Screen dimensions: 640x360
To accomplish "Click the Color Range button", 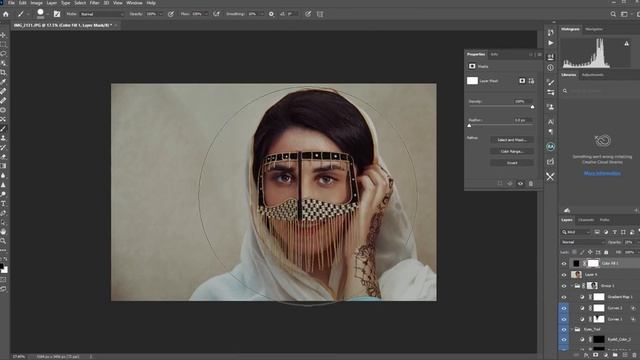I will point(512,151).
